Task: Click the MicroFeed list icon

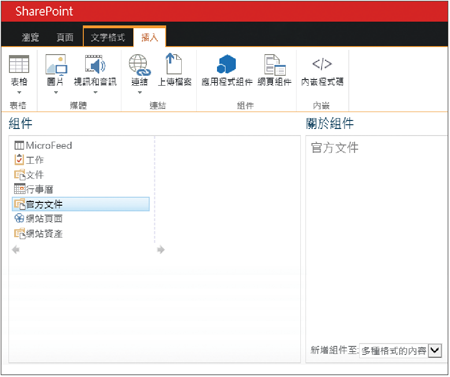Action: 19,145
